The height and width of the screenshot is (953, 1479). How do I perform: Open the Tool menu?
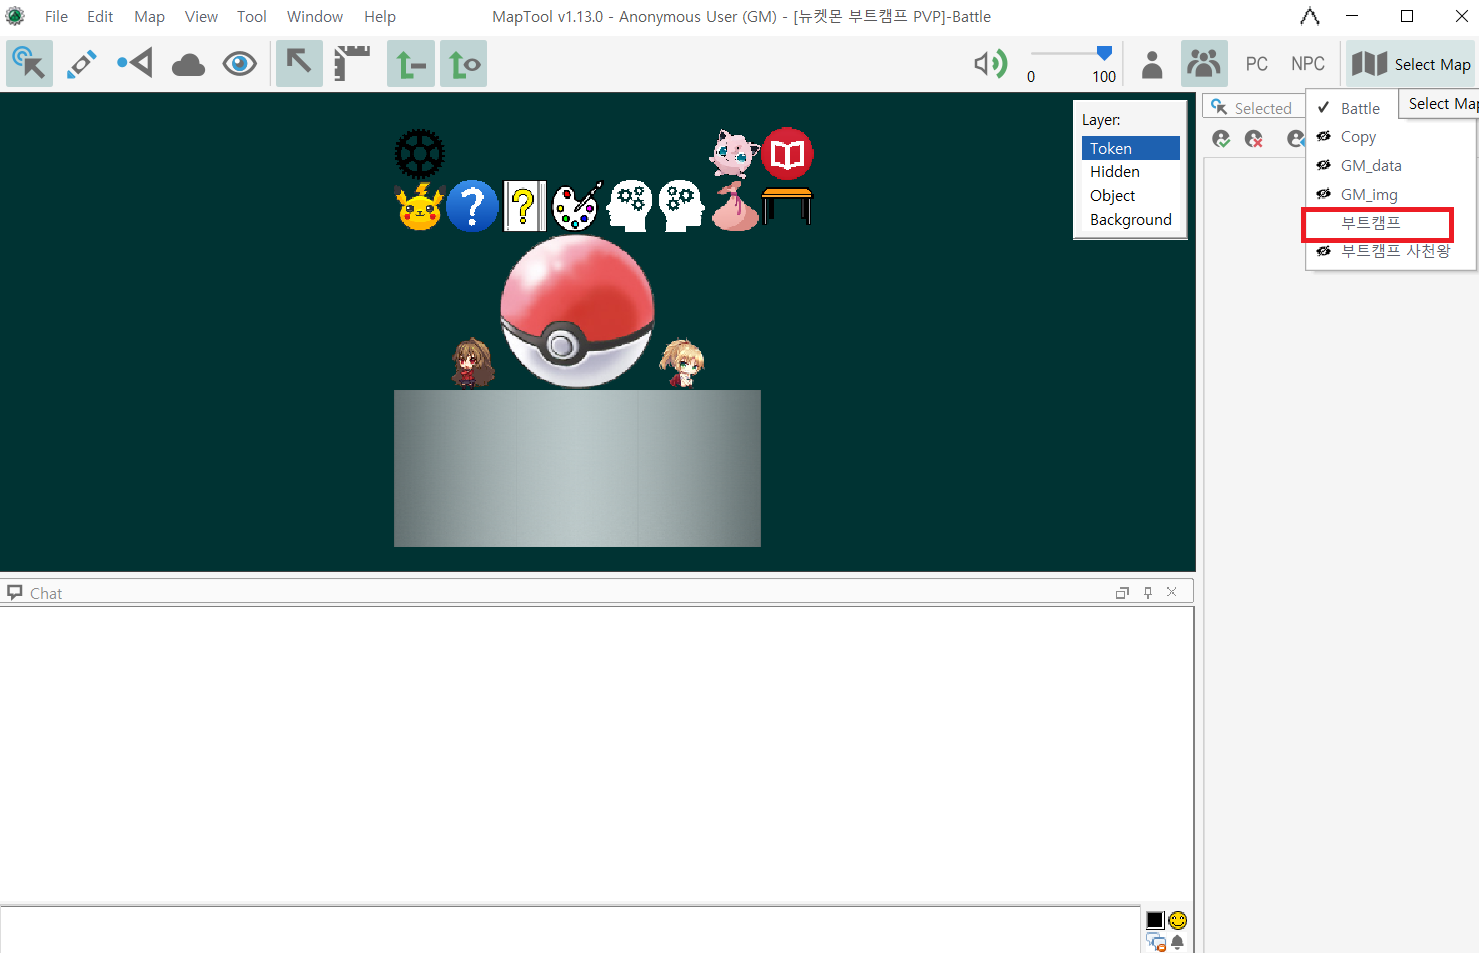(x=251, y=17)
